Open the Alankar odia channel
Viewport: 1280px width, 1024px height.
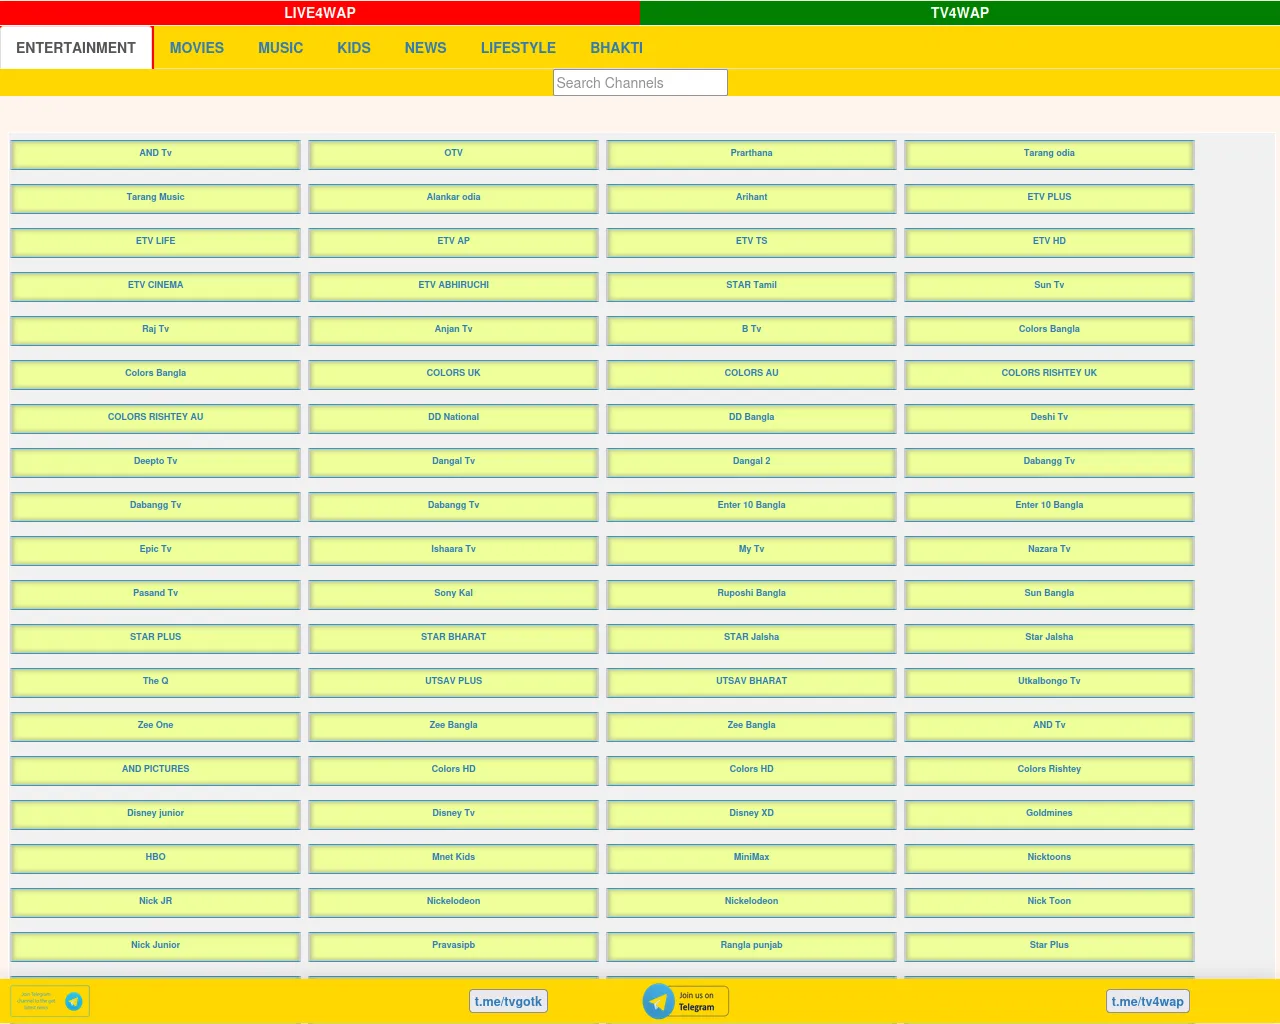click(x=454, y=198)
